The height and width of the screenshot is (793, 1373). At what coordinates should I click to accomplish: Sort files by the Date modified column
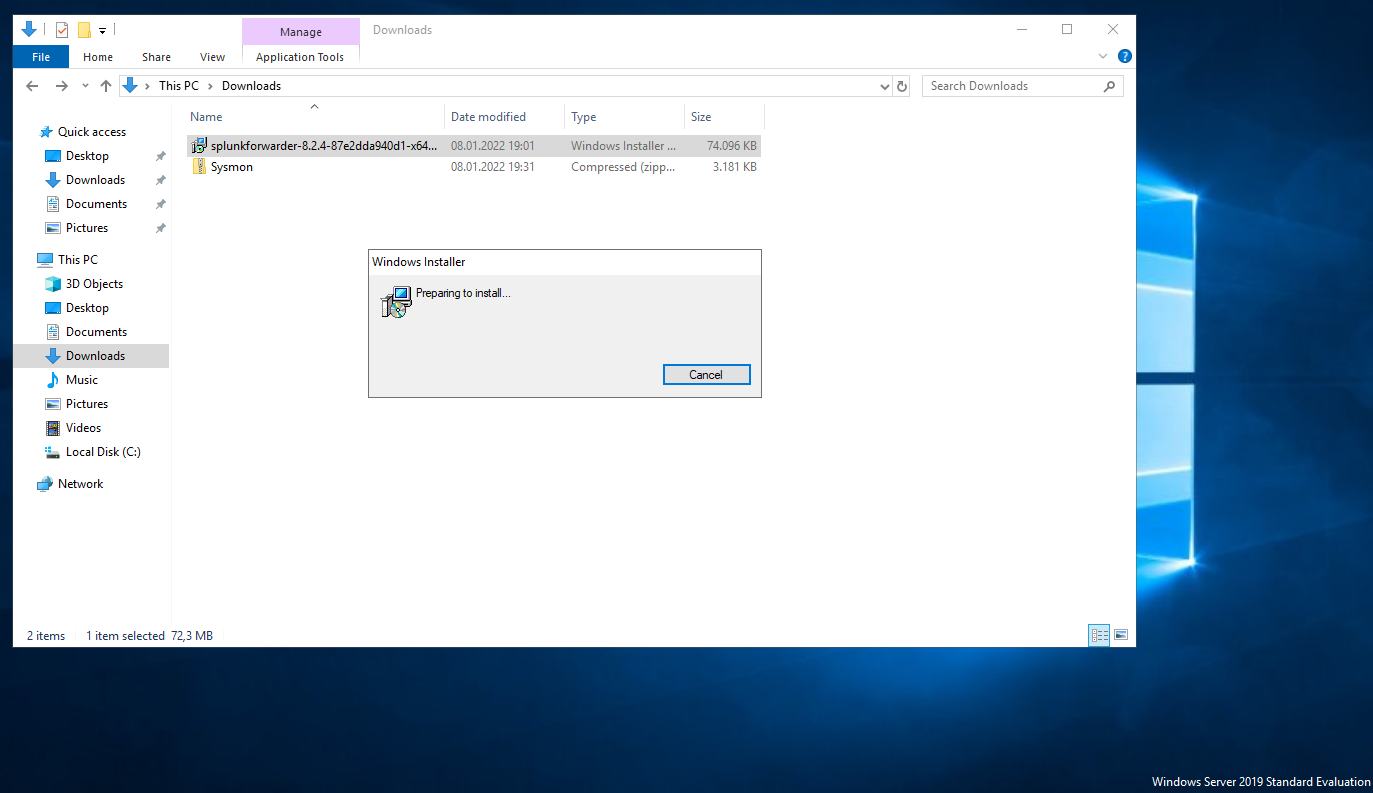coord(488,117)
